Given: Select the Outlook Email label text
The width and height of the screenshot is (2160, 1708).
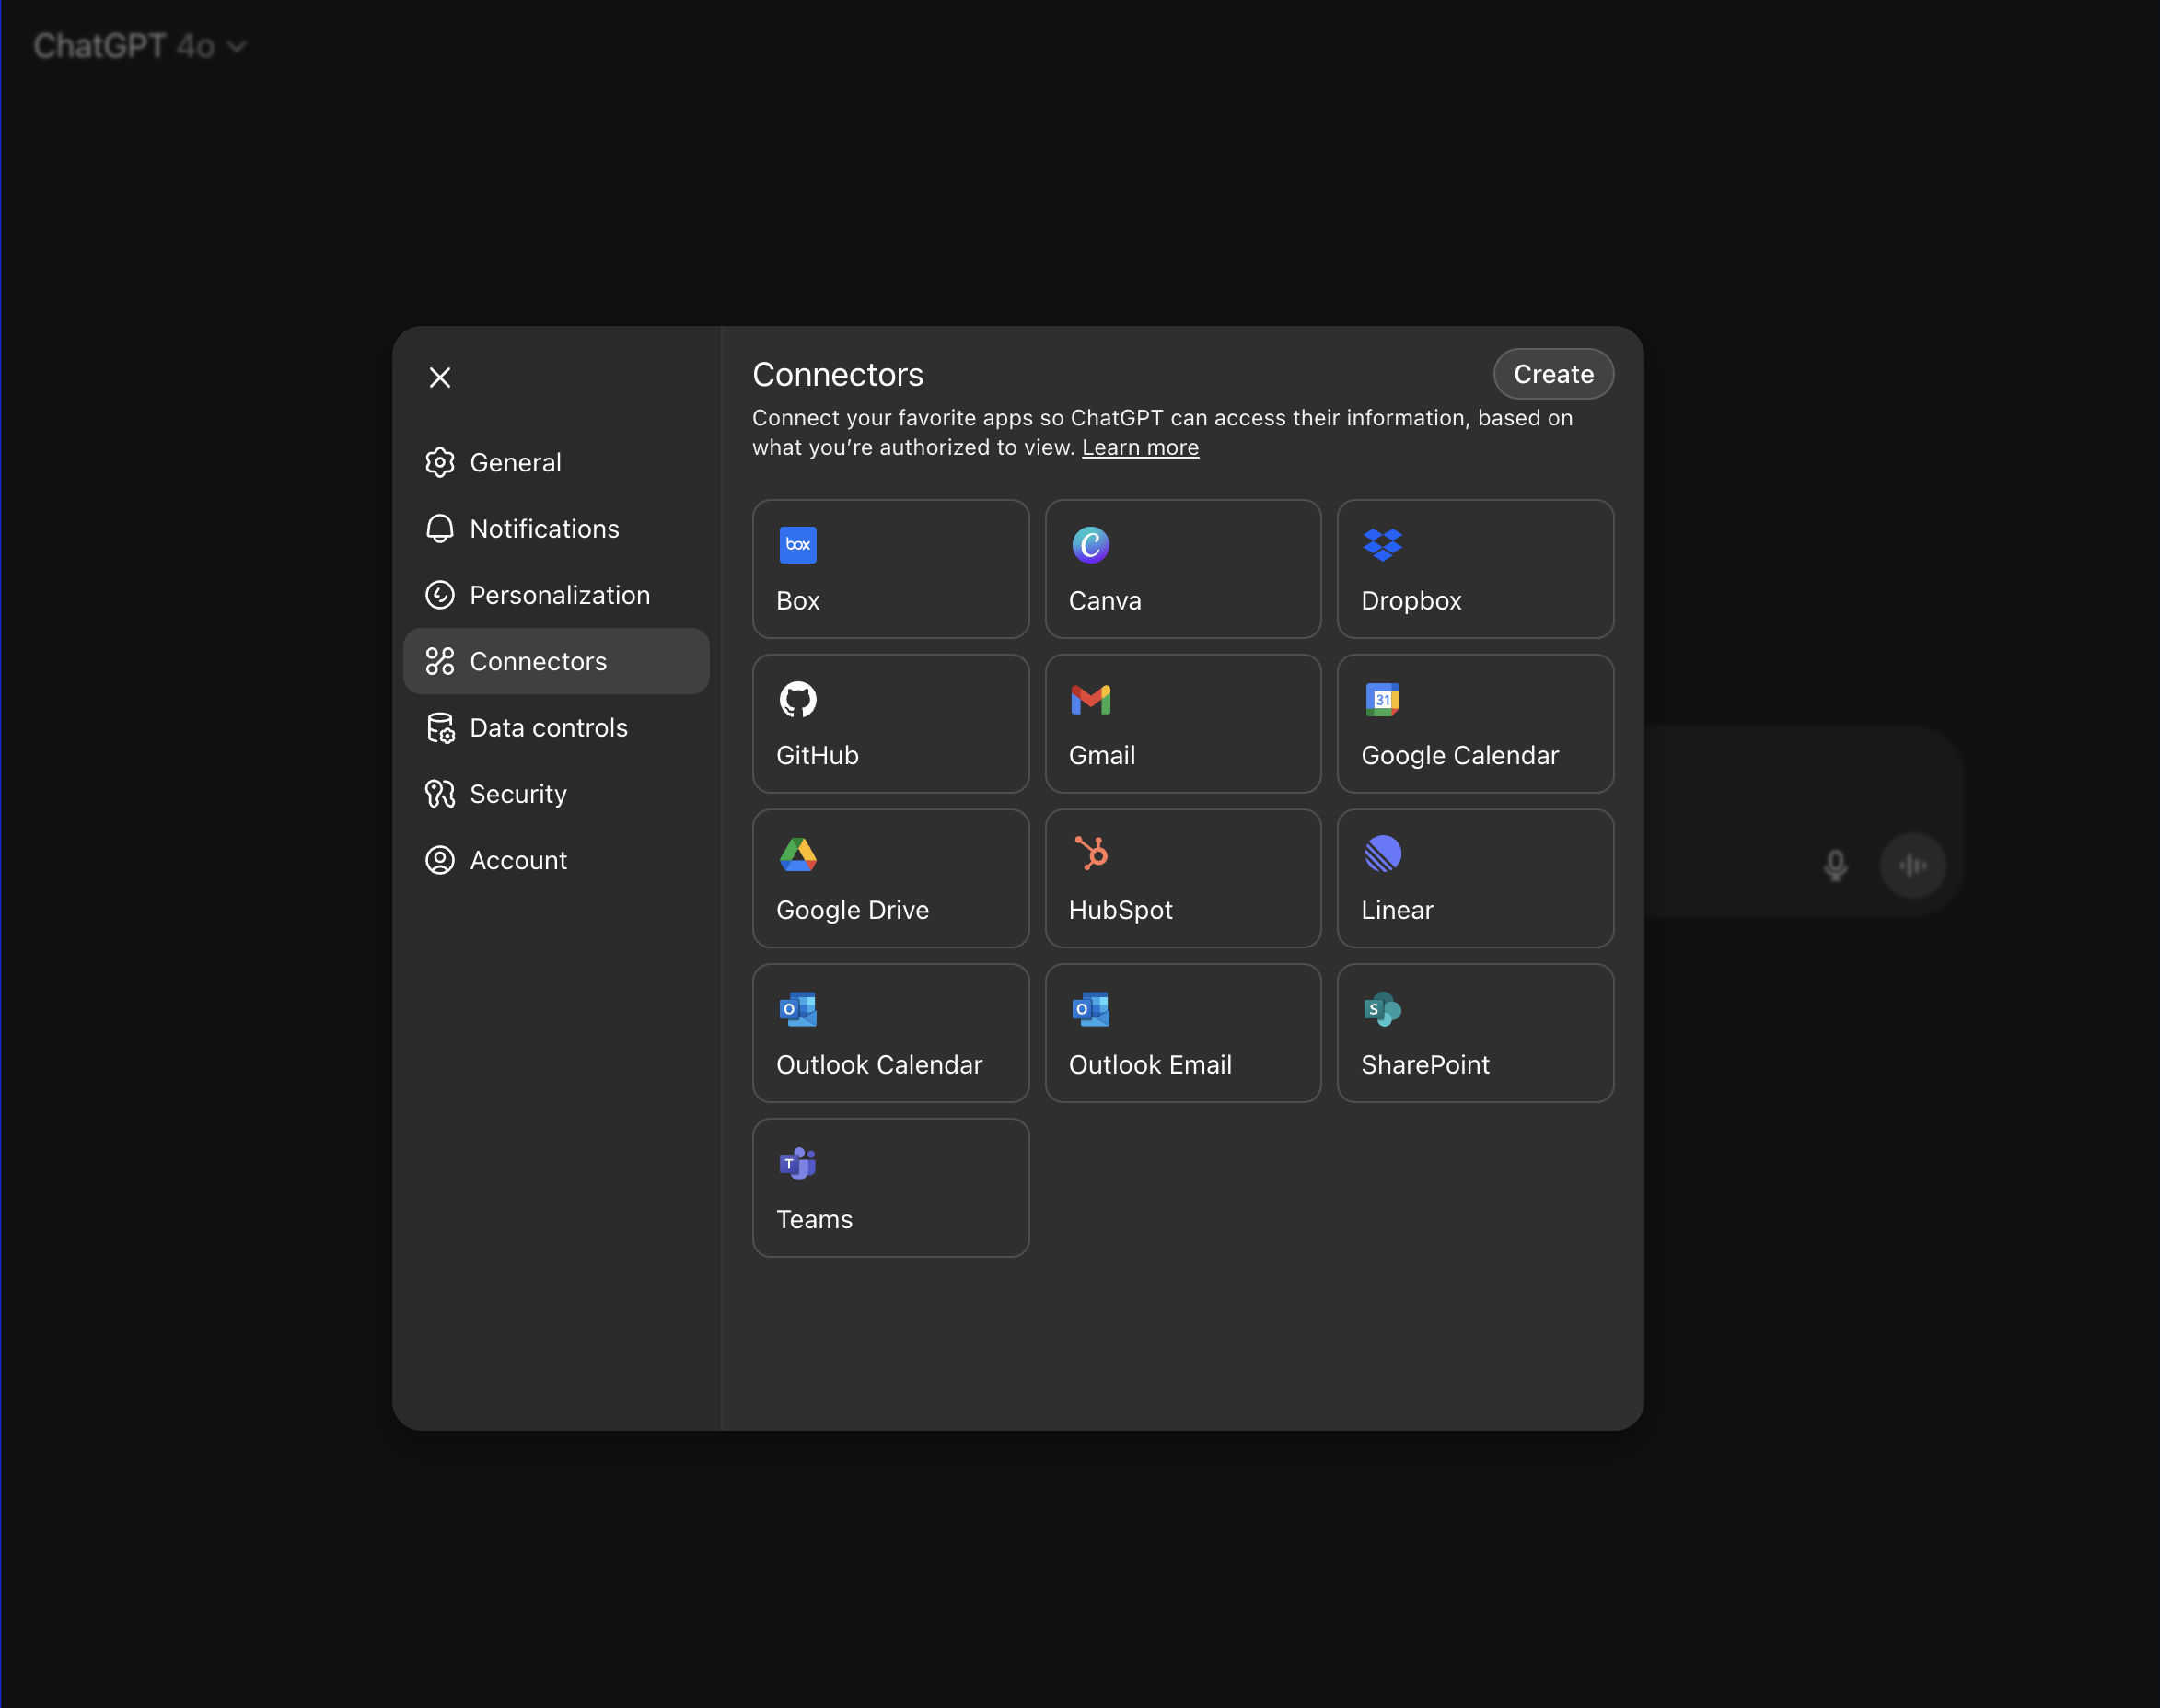Looking at the screenshot, I should [x=1150, y=1064].
